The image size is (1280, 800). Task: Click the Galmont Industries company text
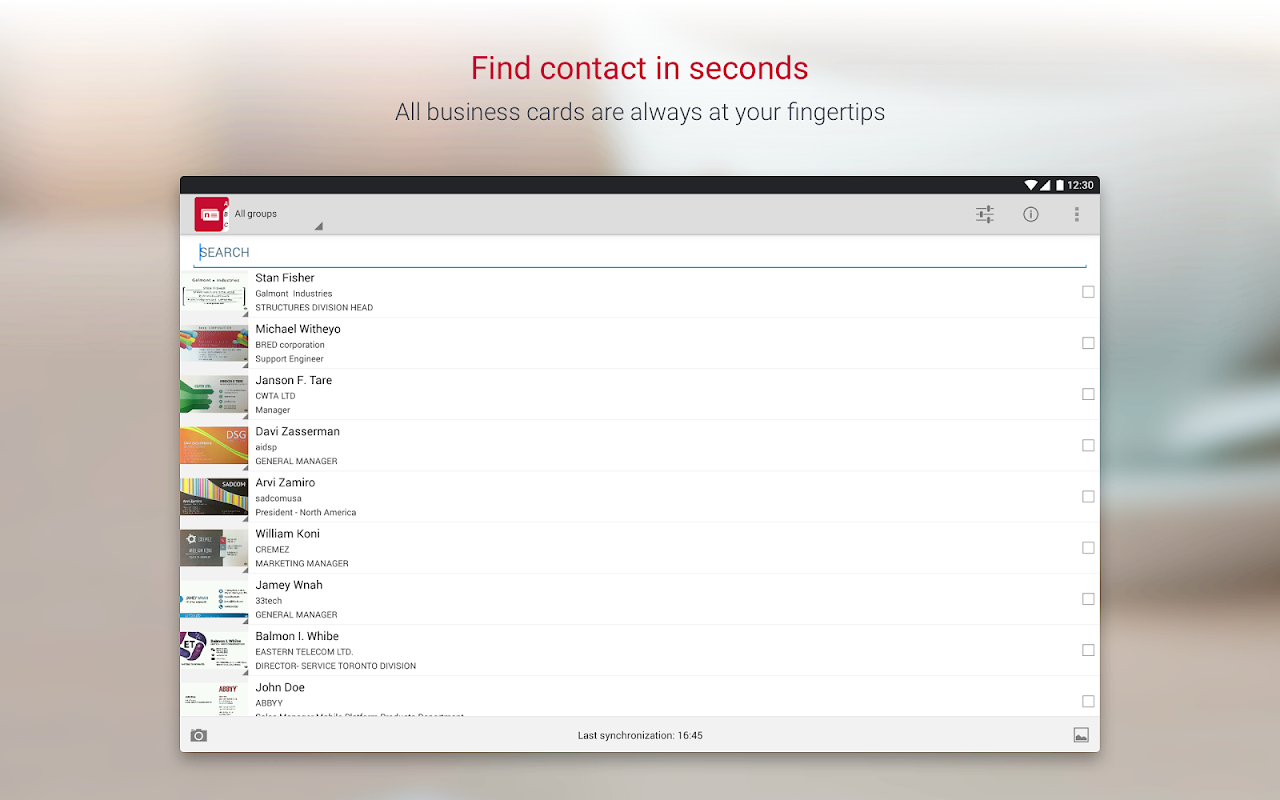pyautogui.click(x=294, y=294)
